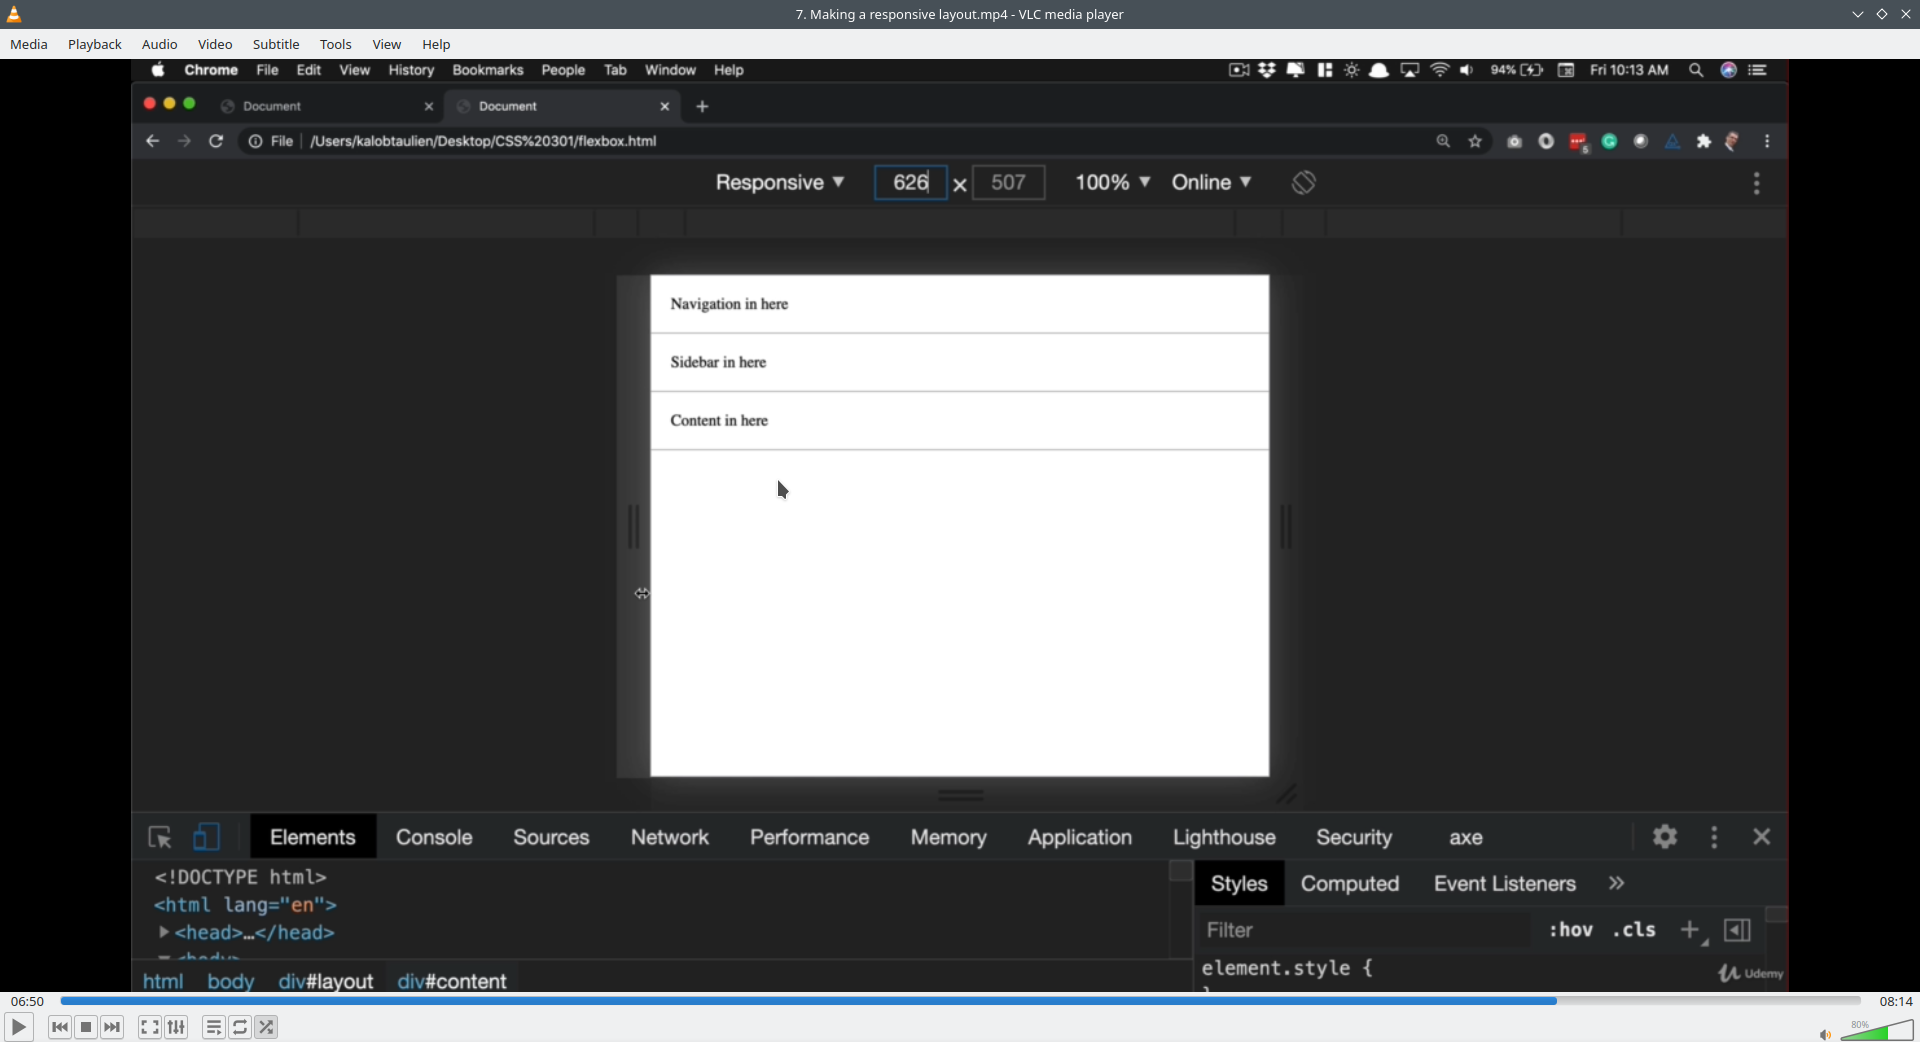The height and width of the screenshot is (1042, 1920).
Task: Open a new Chrome tab
Action: [x=702, y=106]
